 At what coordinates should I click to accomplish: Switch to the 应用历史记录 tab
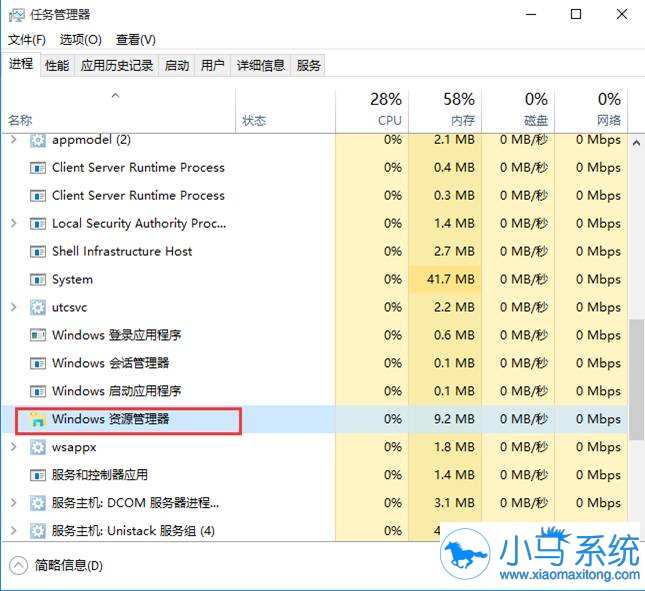[116, 65]
